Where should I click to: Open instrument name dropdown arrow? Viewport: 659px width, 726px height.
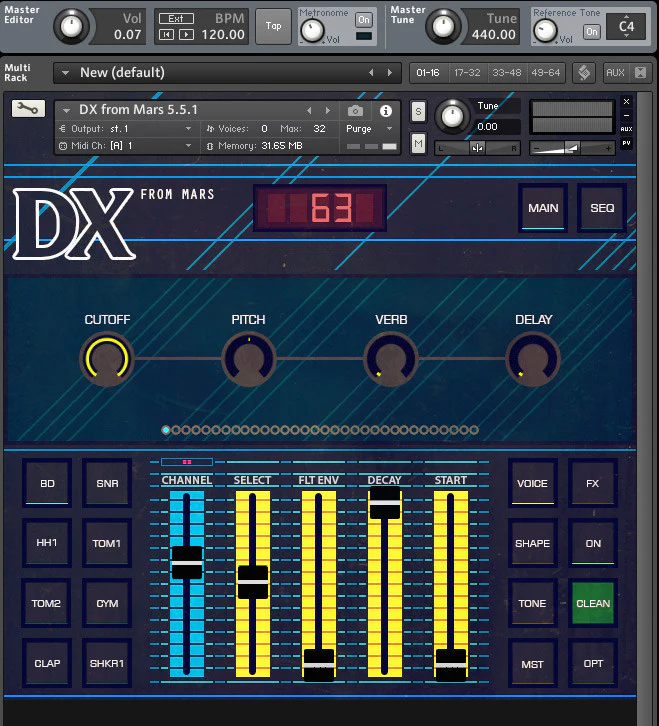(66, 111)
